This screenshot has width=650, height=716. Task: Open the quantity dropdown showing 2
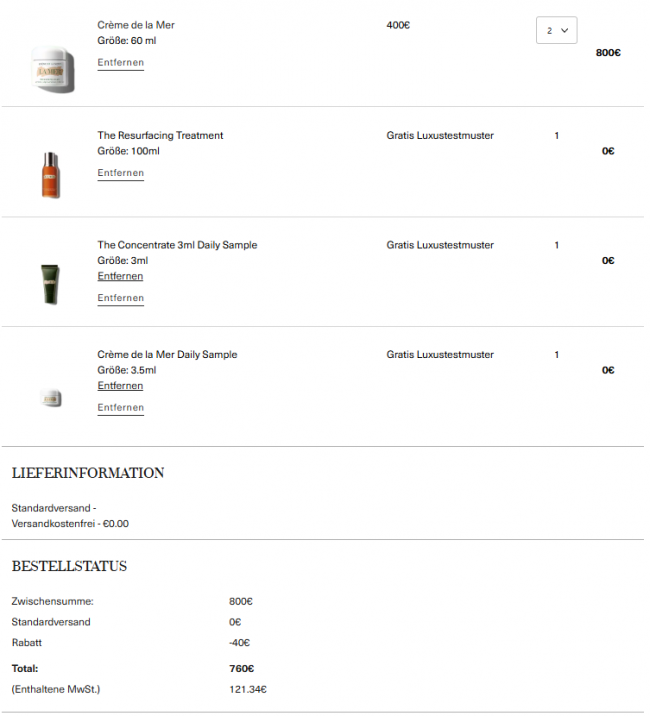[556, 31]
